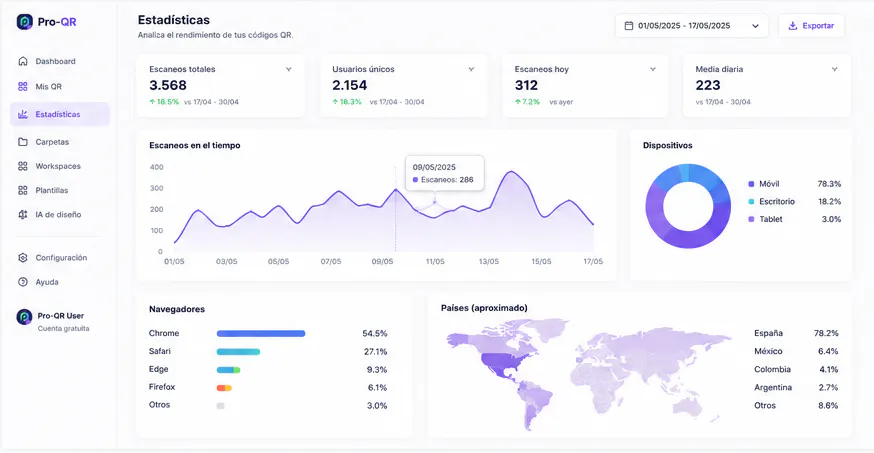
Task: Click the 3.568 total scans value
Action: click(x=168, y=85)
